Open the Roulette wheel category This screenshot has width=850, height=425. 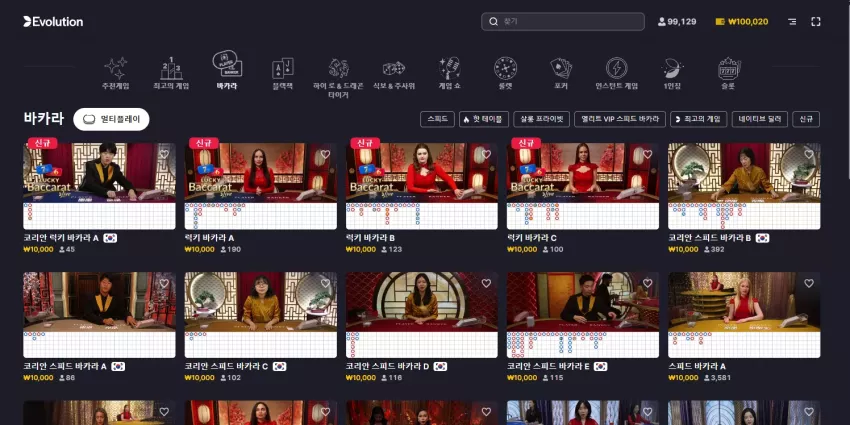[505, 74]
